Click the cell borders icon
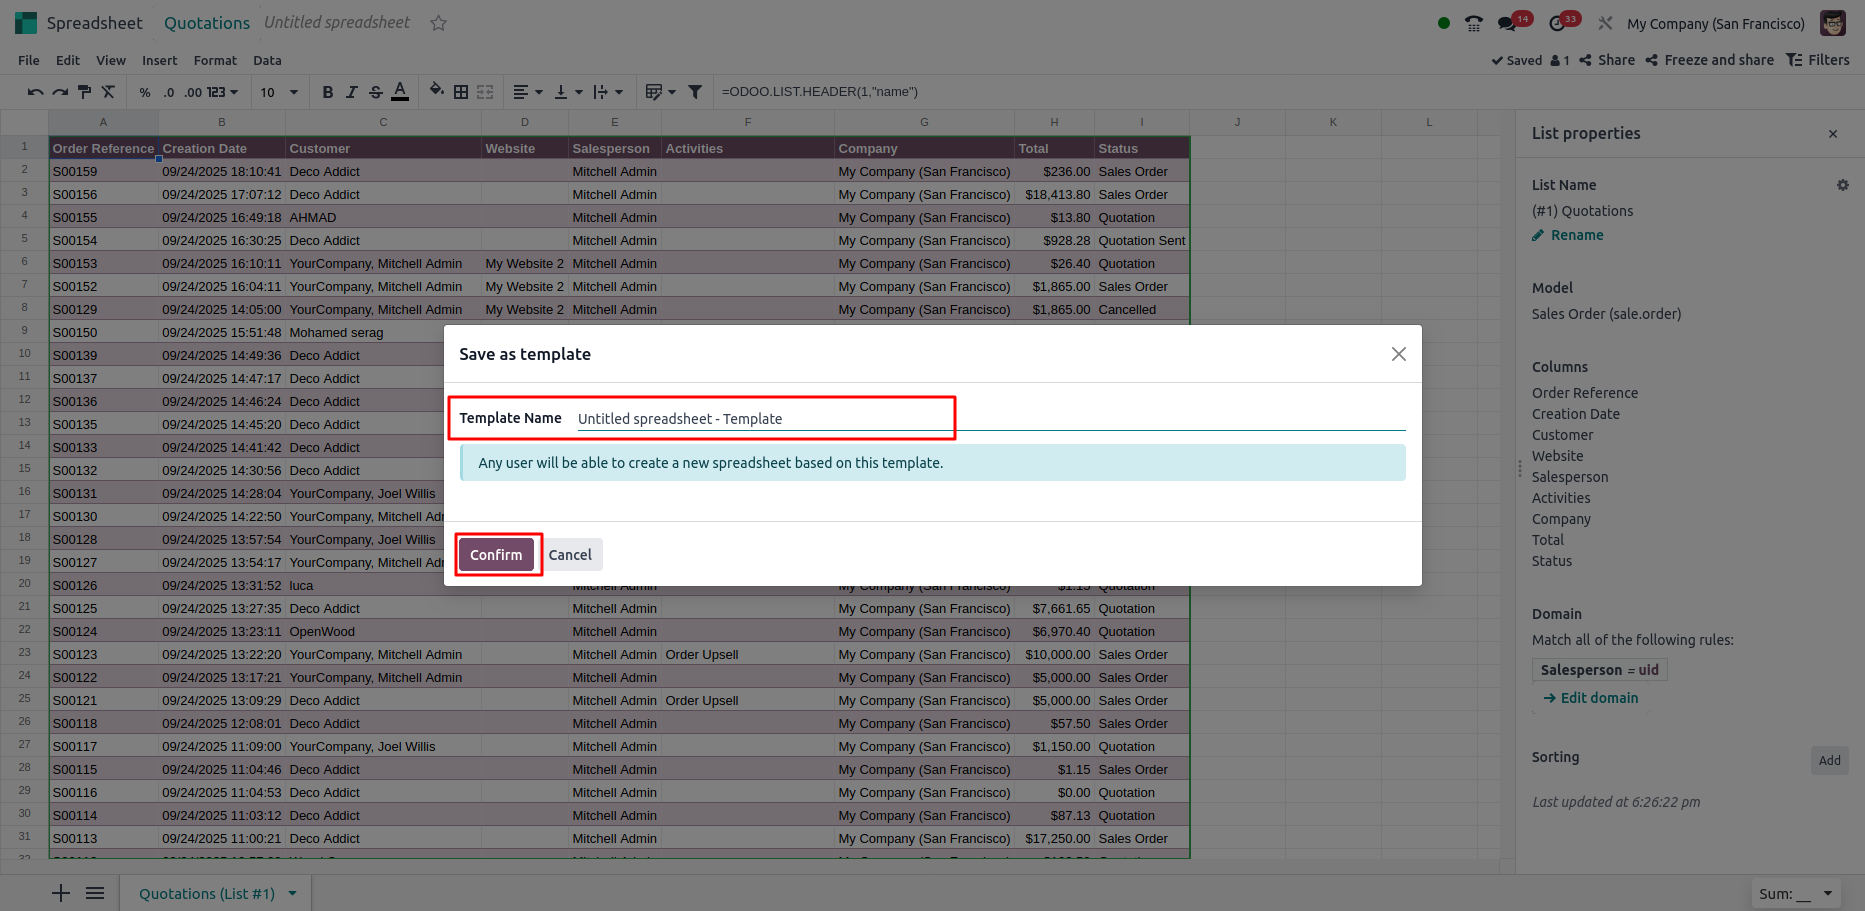Screen dimensions: 1865x911 tap(461, 92)
